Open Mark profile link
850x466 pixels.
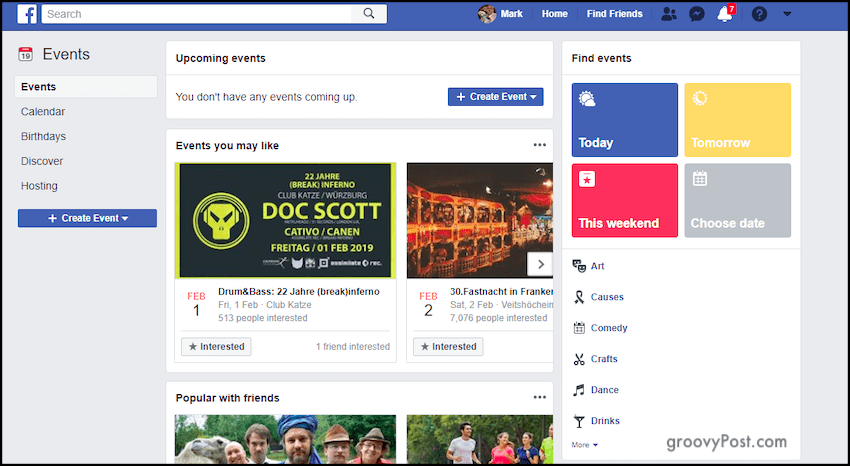511,14
